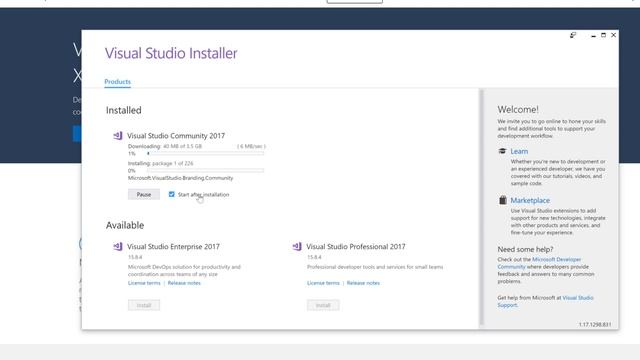The height and width of the screenshot is (360, 640).
Task: Click the Welcome! heading
Action: tap(518, 109)
